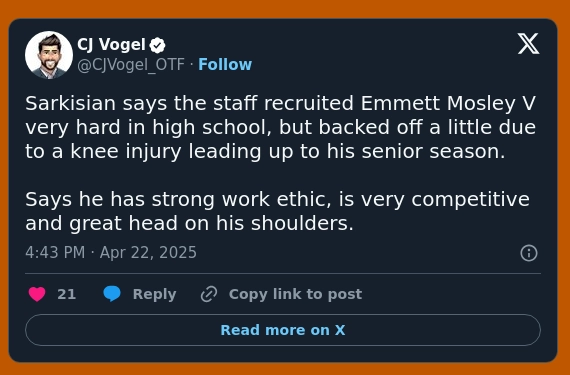Click the 21 likes count
The image size is (570, 375).
67,294
